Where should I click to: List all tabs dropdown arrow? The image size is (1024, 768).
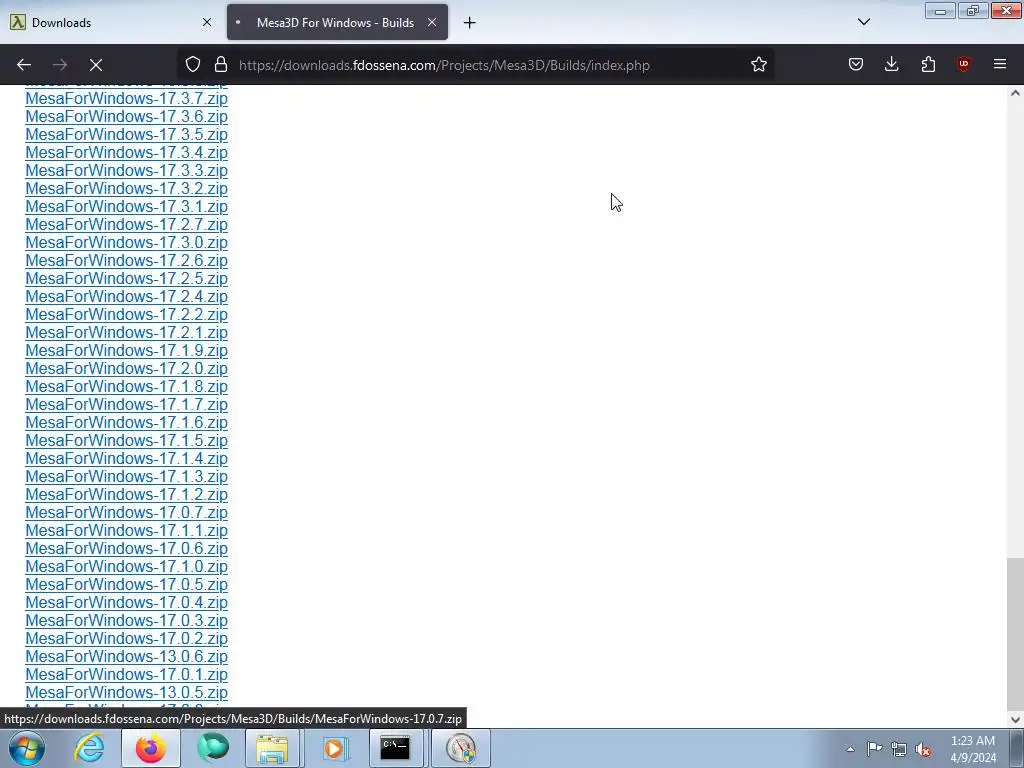tap(863, 22)
